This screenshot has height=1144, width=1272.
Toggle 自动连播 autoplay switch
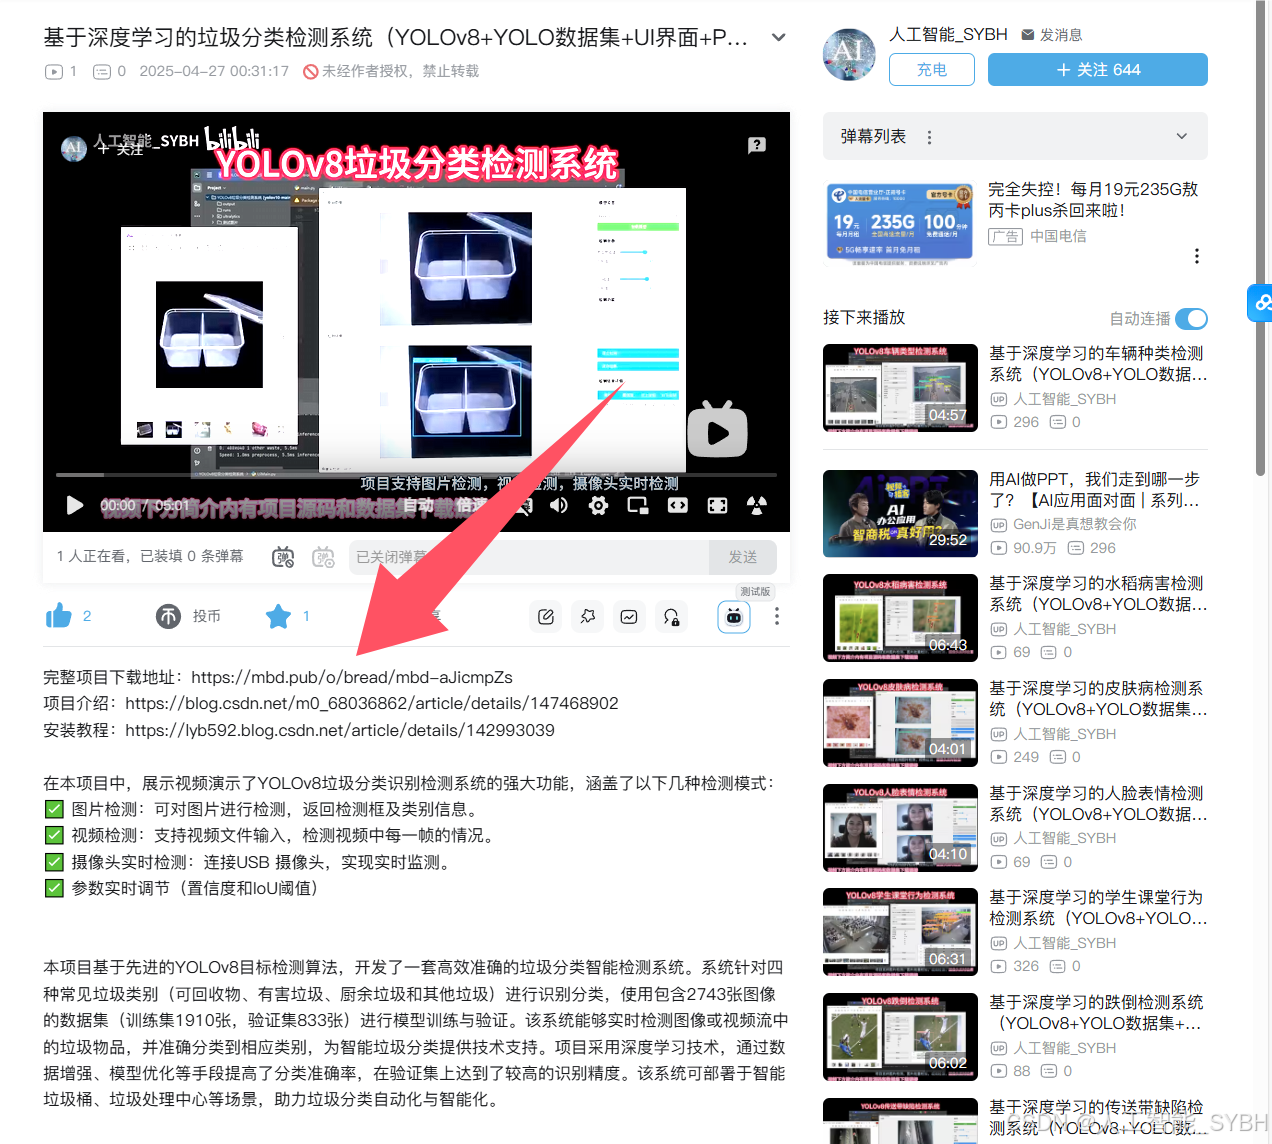click(x=1191, y=318)
